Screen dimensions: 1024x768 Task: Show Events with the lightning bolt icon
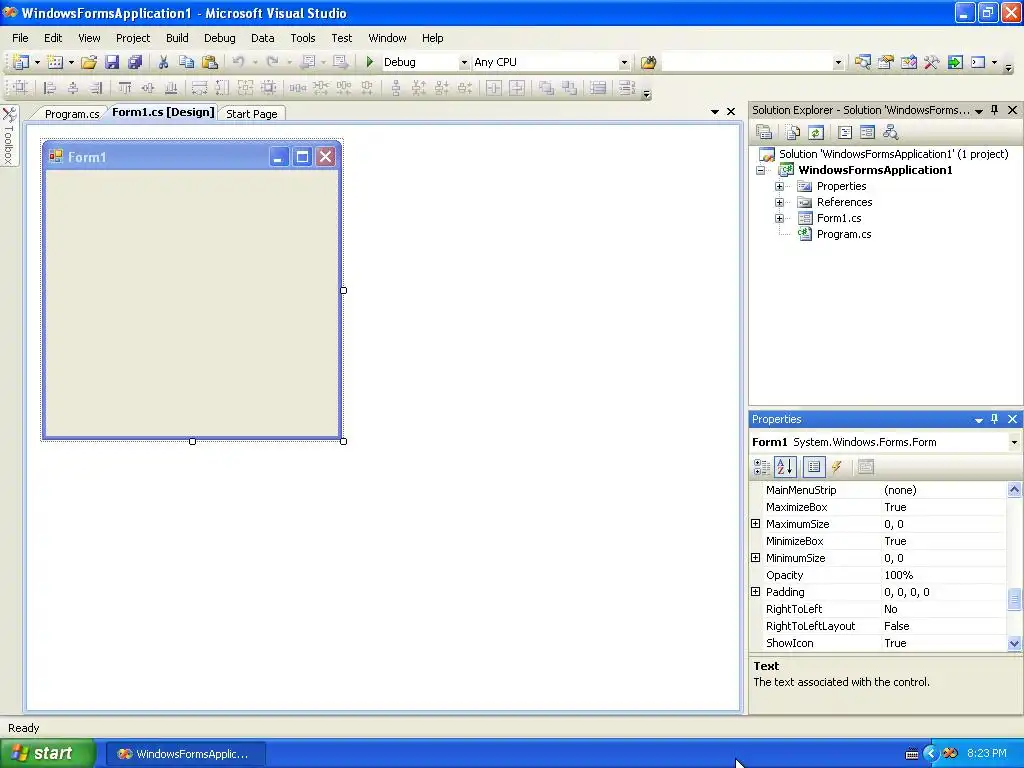837,467
